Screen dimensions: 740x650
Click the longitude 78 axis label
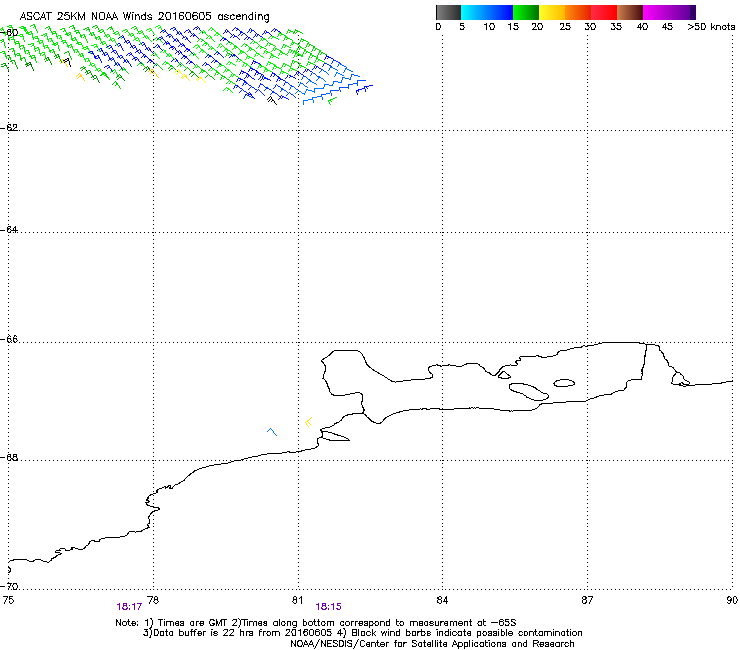point(153,600)
